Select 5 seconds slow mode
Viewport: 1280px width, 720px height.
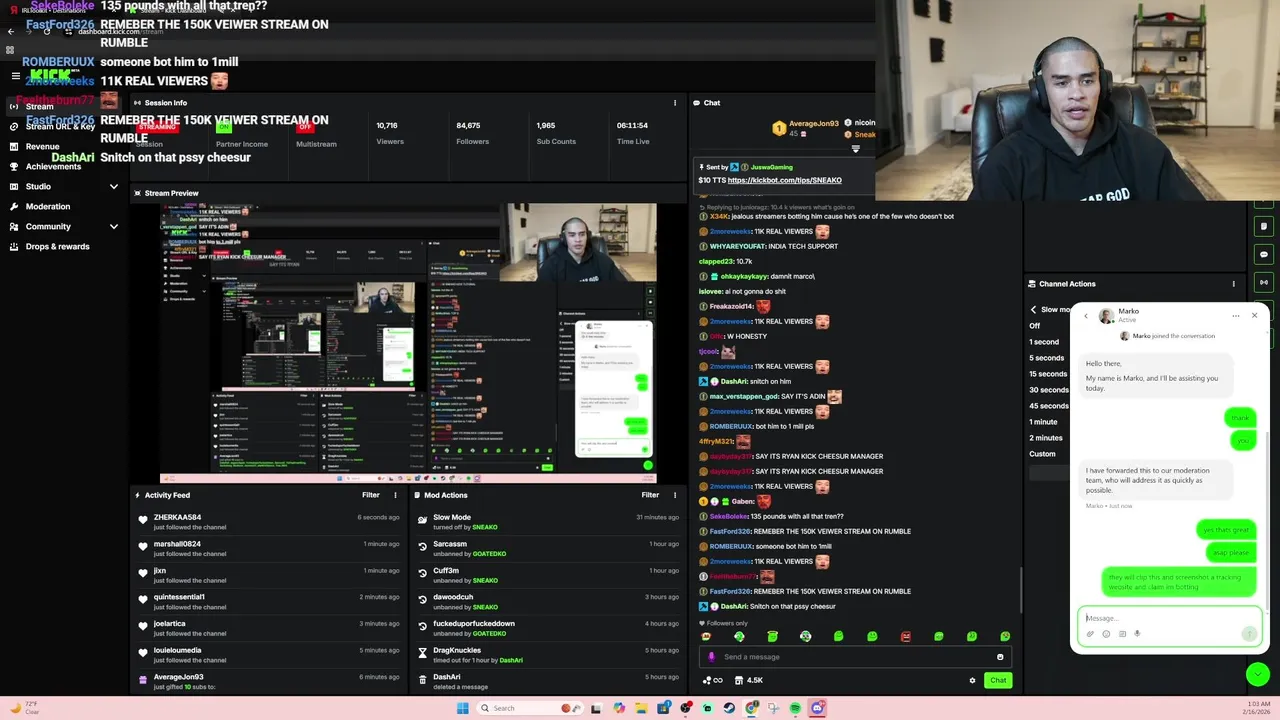point(1047,358)
